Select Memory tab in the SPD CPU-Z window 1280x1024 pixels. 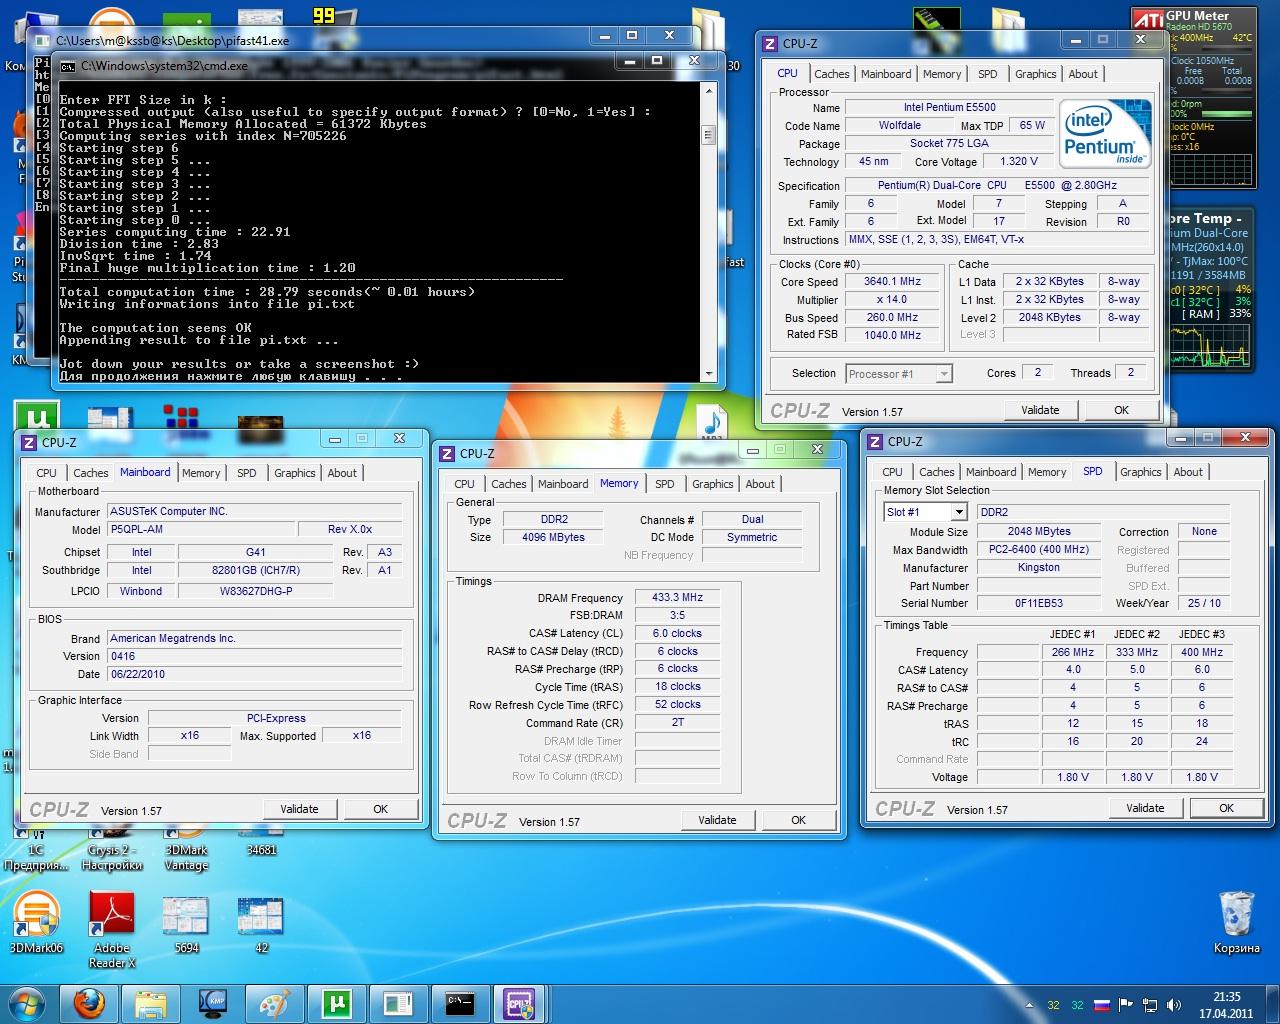(1047, 472)
